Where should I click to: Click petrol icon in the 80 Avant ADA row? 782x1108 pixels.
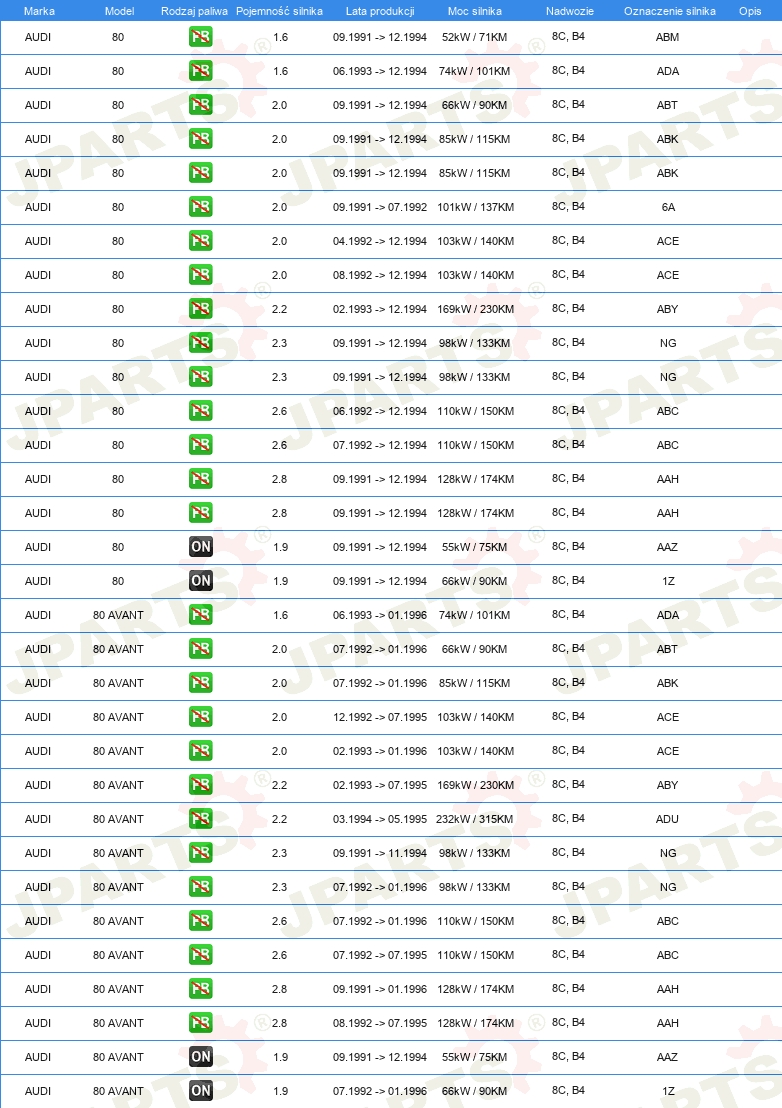[201, 615]
